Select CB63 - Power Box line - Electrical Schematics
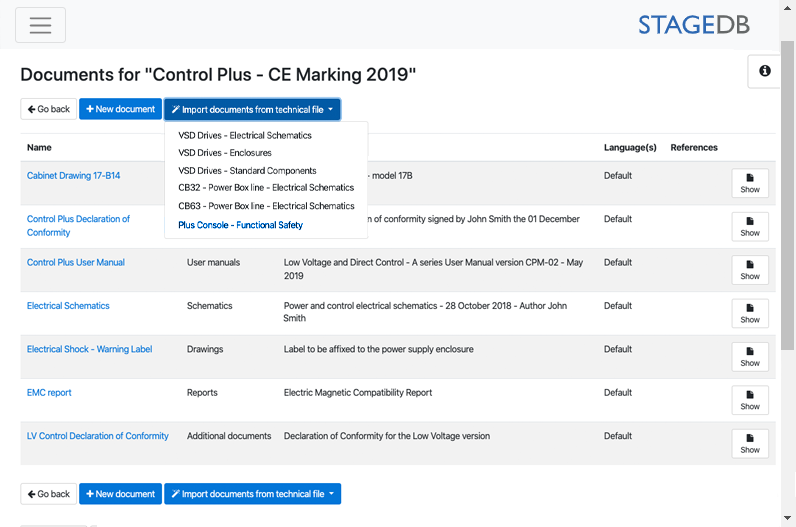The height and width of the screenshot is (527, 796). tap(266, 206)
